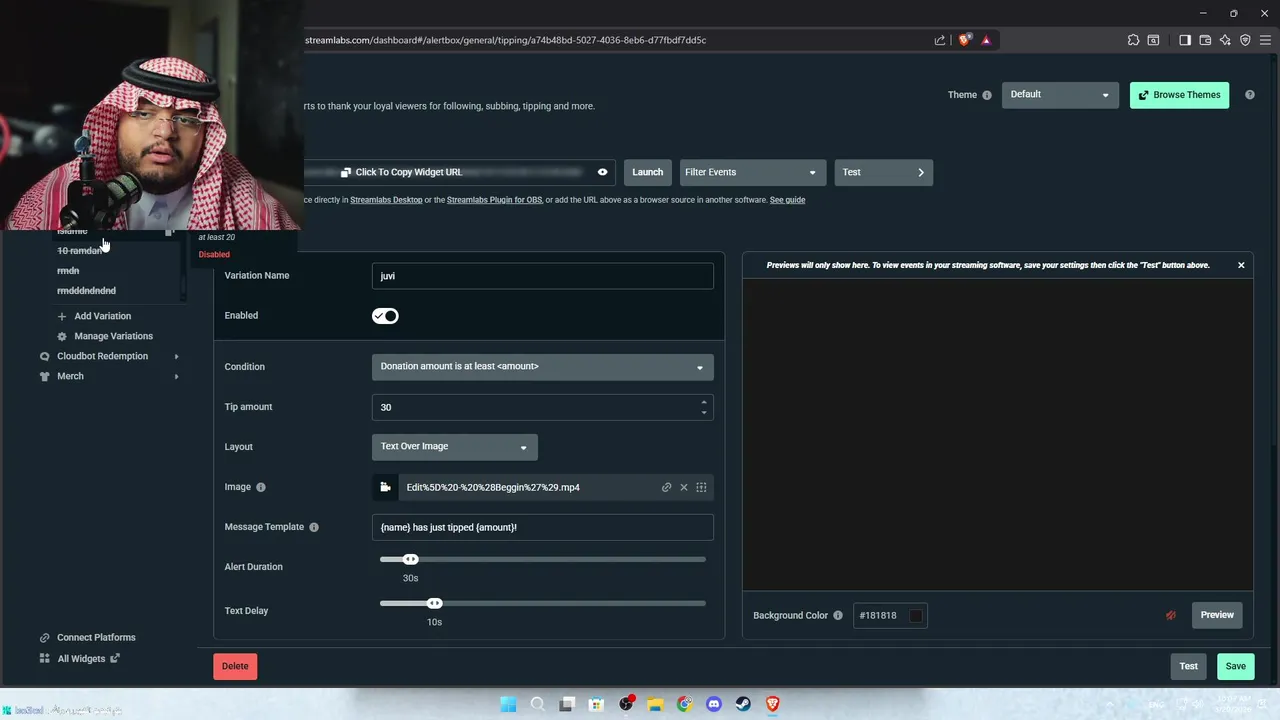Click the Save button
Viewport: 1280px width, 720px height.
(1236, 666)
